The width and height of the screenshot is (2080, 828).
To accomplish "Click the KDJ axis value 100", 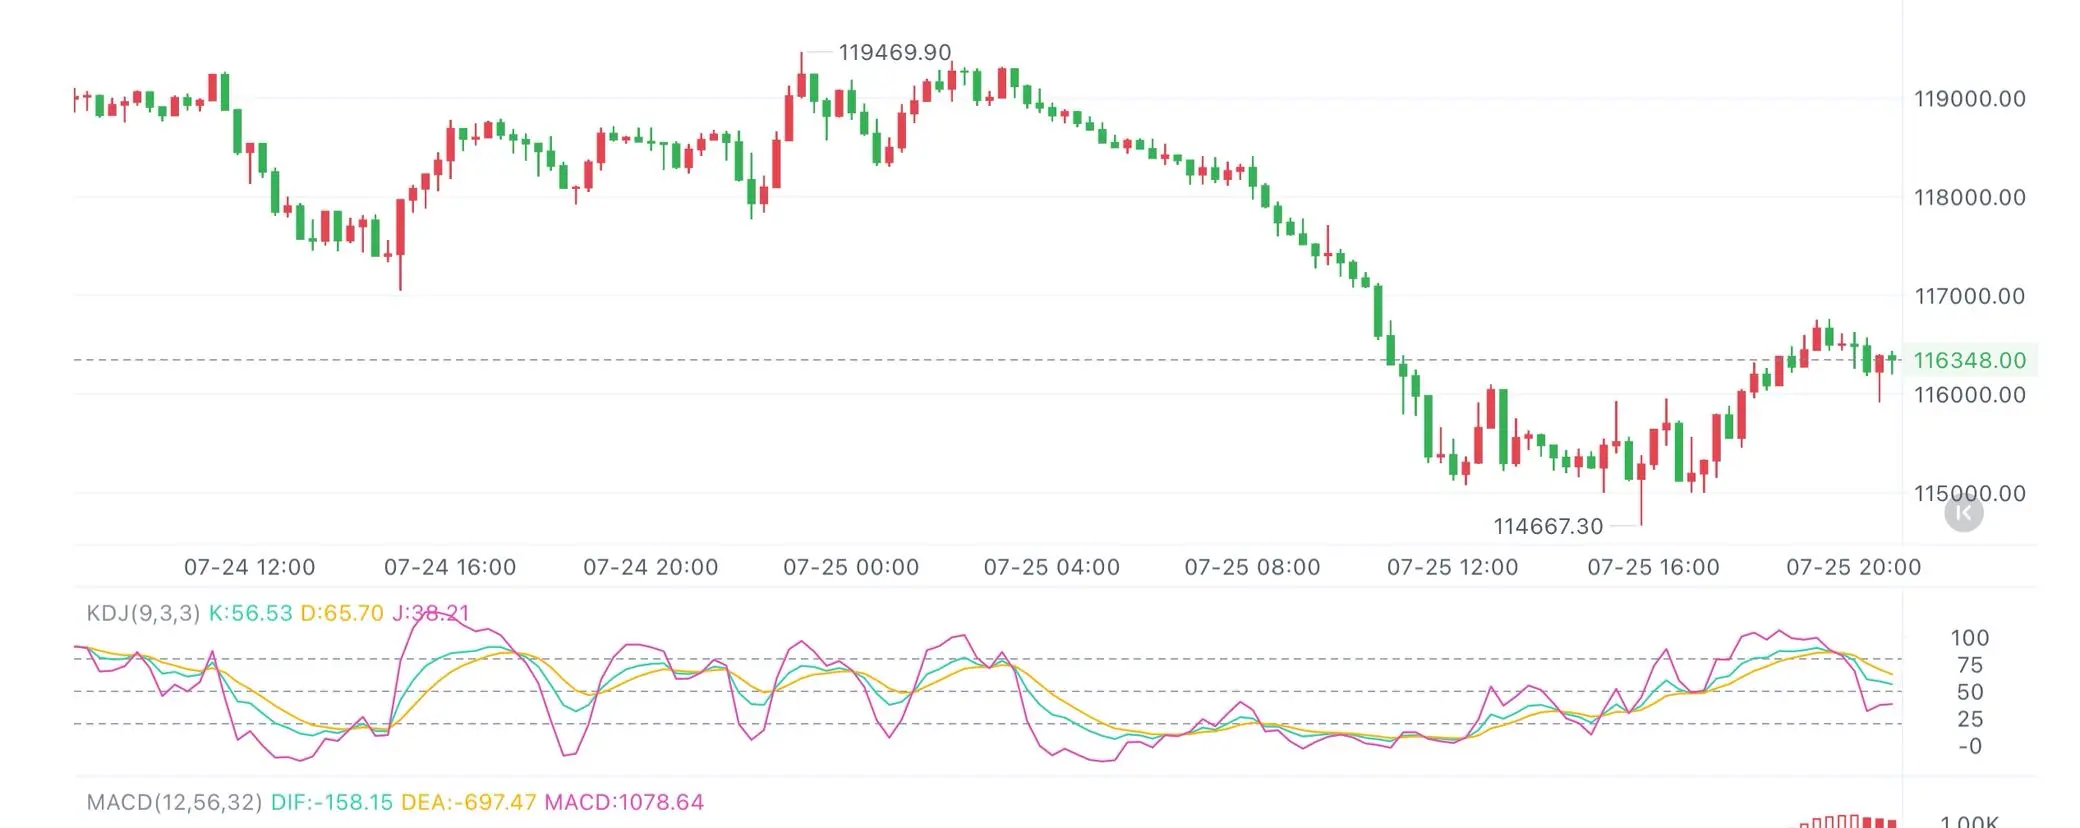I will coord(1969,638).
